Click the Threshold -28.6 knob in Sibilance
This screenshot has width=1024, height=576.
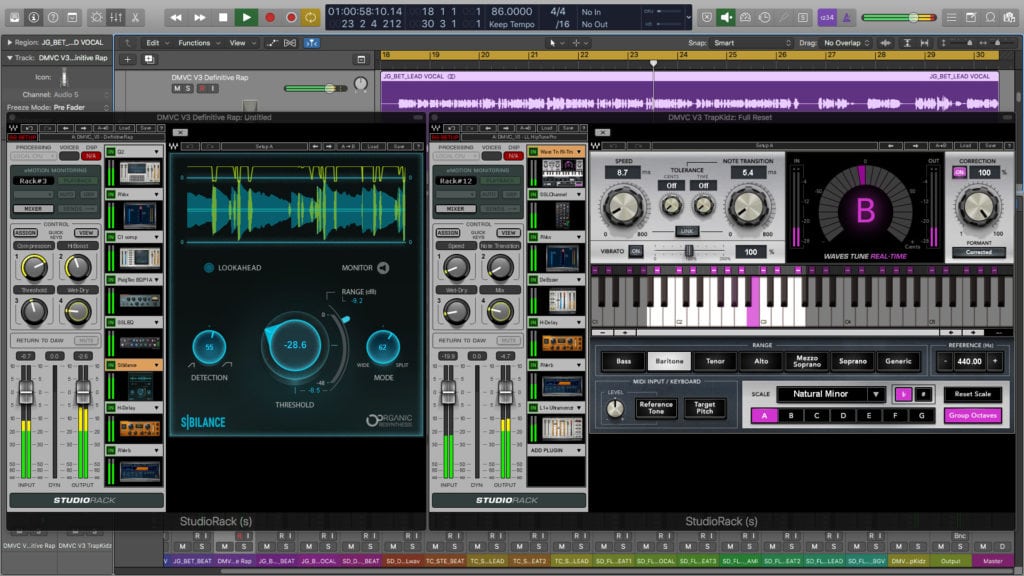pyautogui.click(x=295, y=345)
